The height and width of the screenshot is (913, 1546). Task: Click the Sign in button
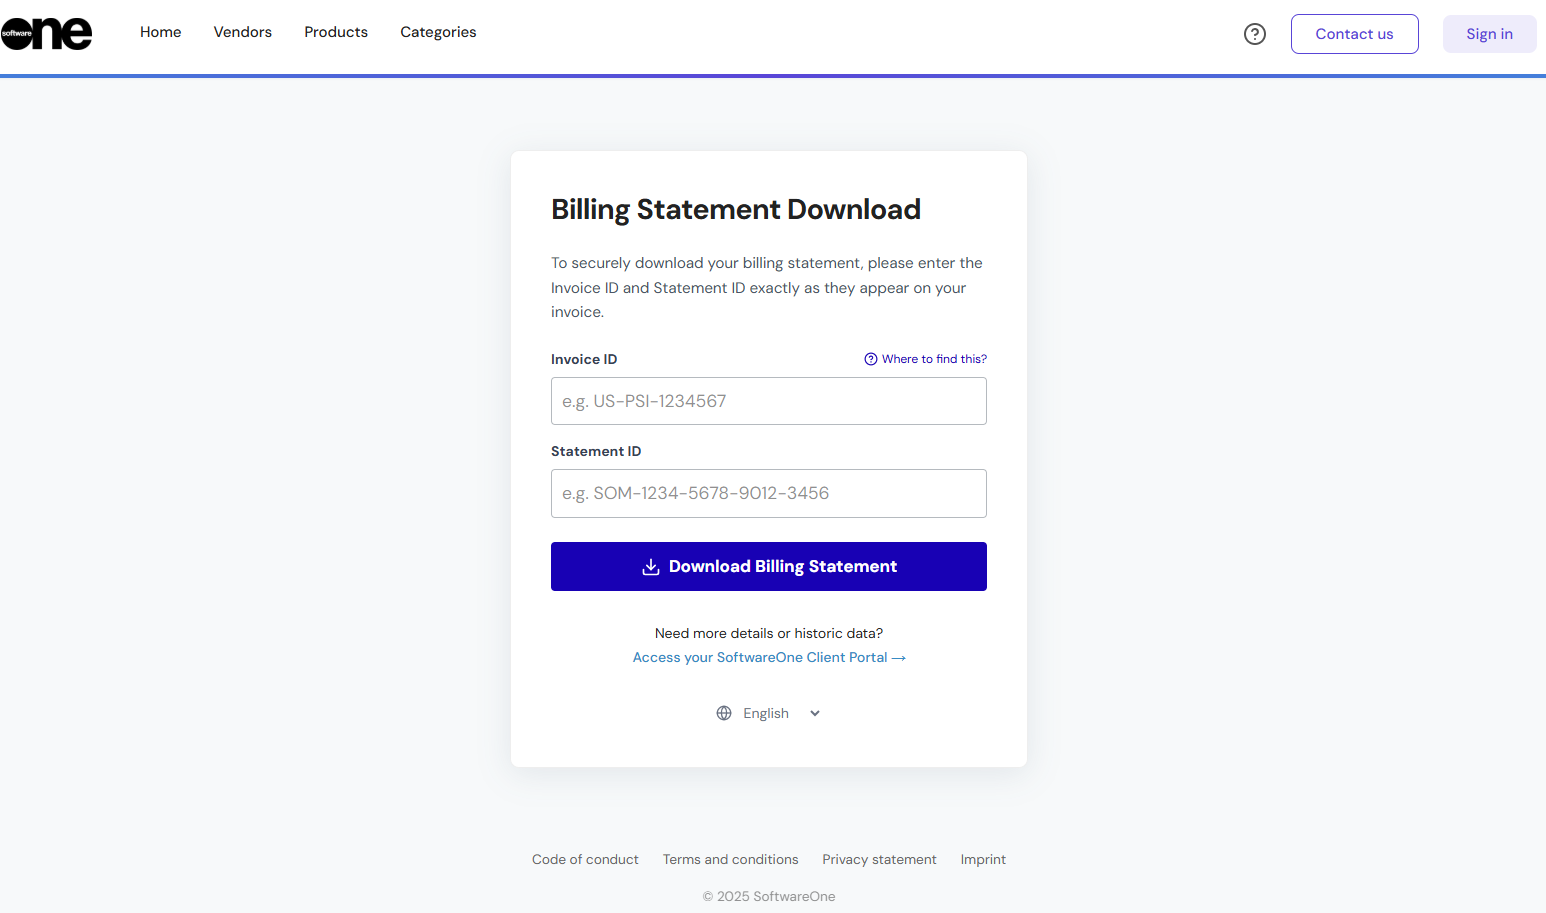(1488, 34)
